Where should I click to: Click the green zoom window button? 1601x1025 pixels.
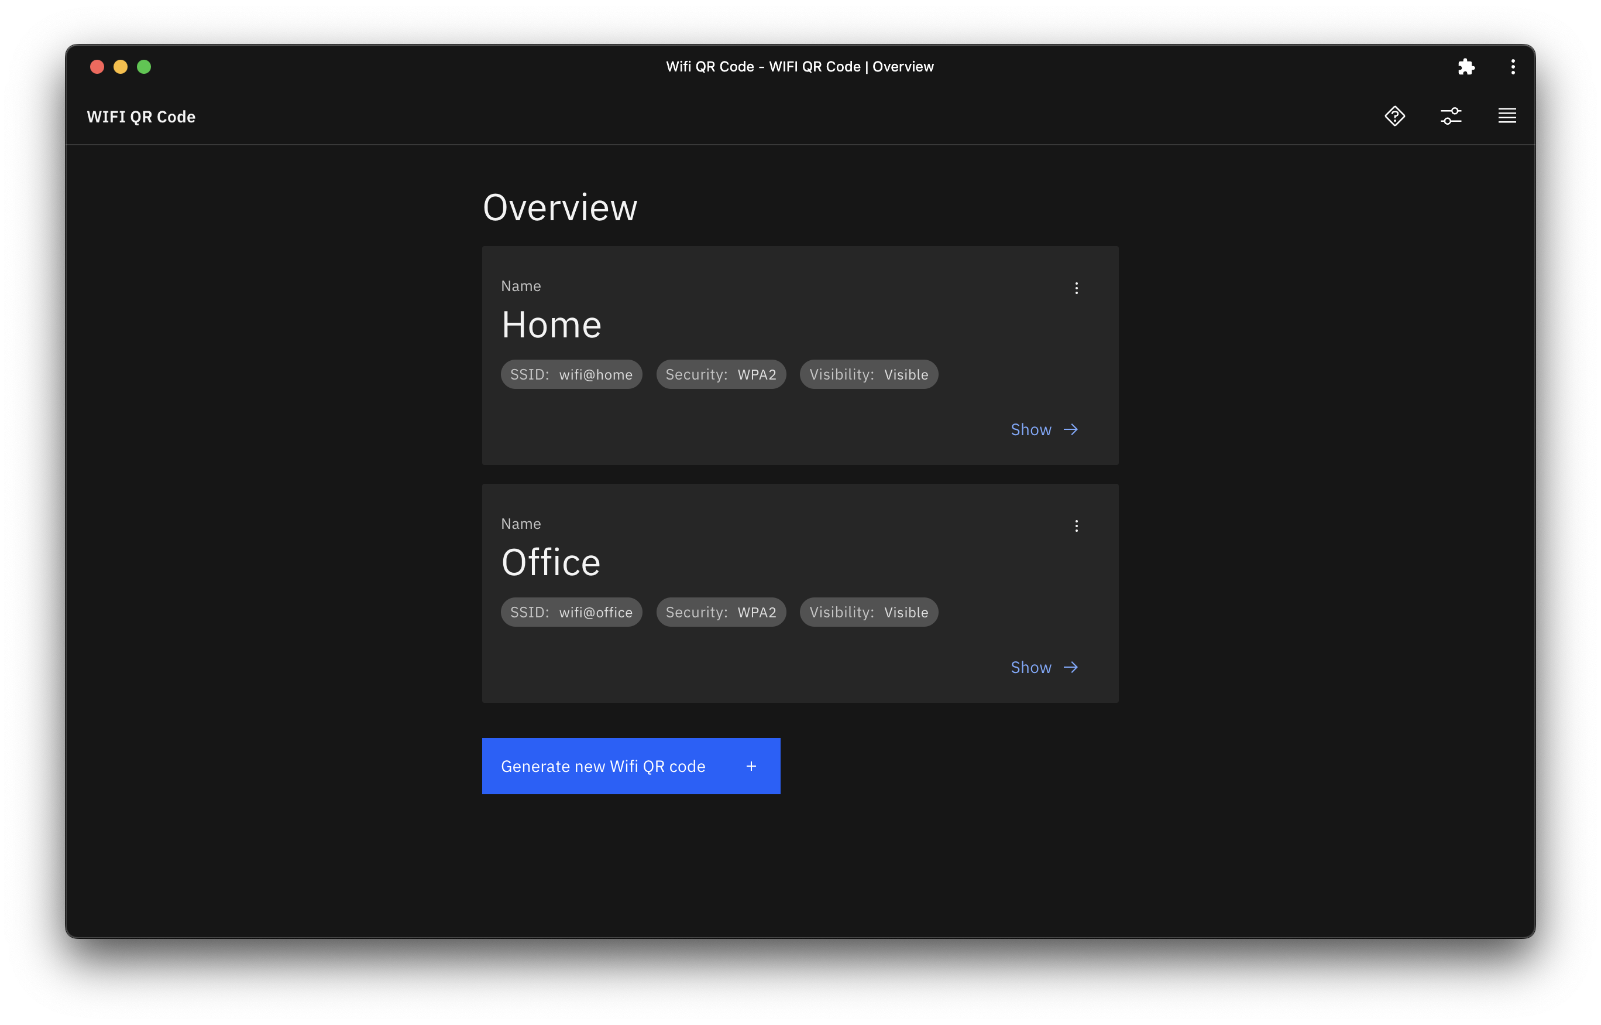point(144,67)
